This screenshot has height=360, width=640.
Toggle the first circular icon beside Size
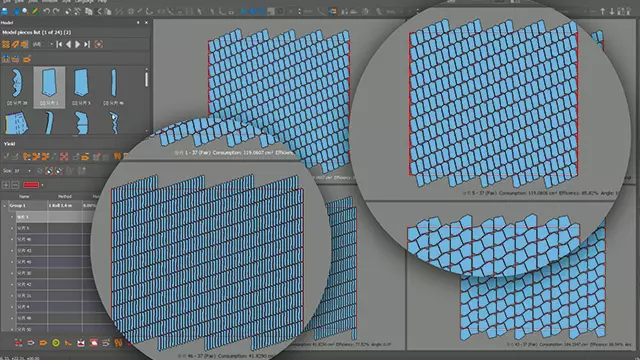tap(49, 171)
